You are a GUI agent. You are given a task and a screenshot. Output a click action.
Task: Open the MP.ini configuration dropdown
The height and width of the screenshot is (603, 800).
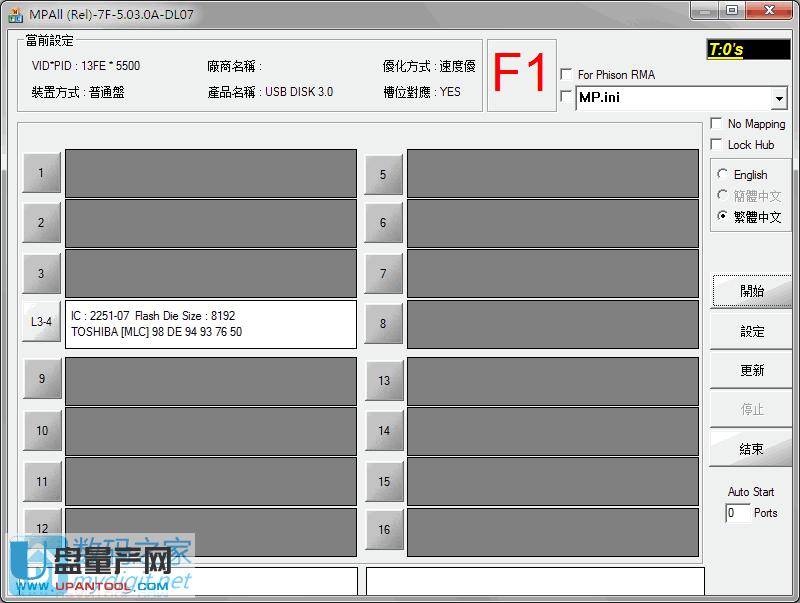[x=779, y=99]
